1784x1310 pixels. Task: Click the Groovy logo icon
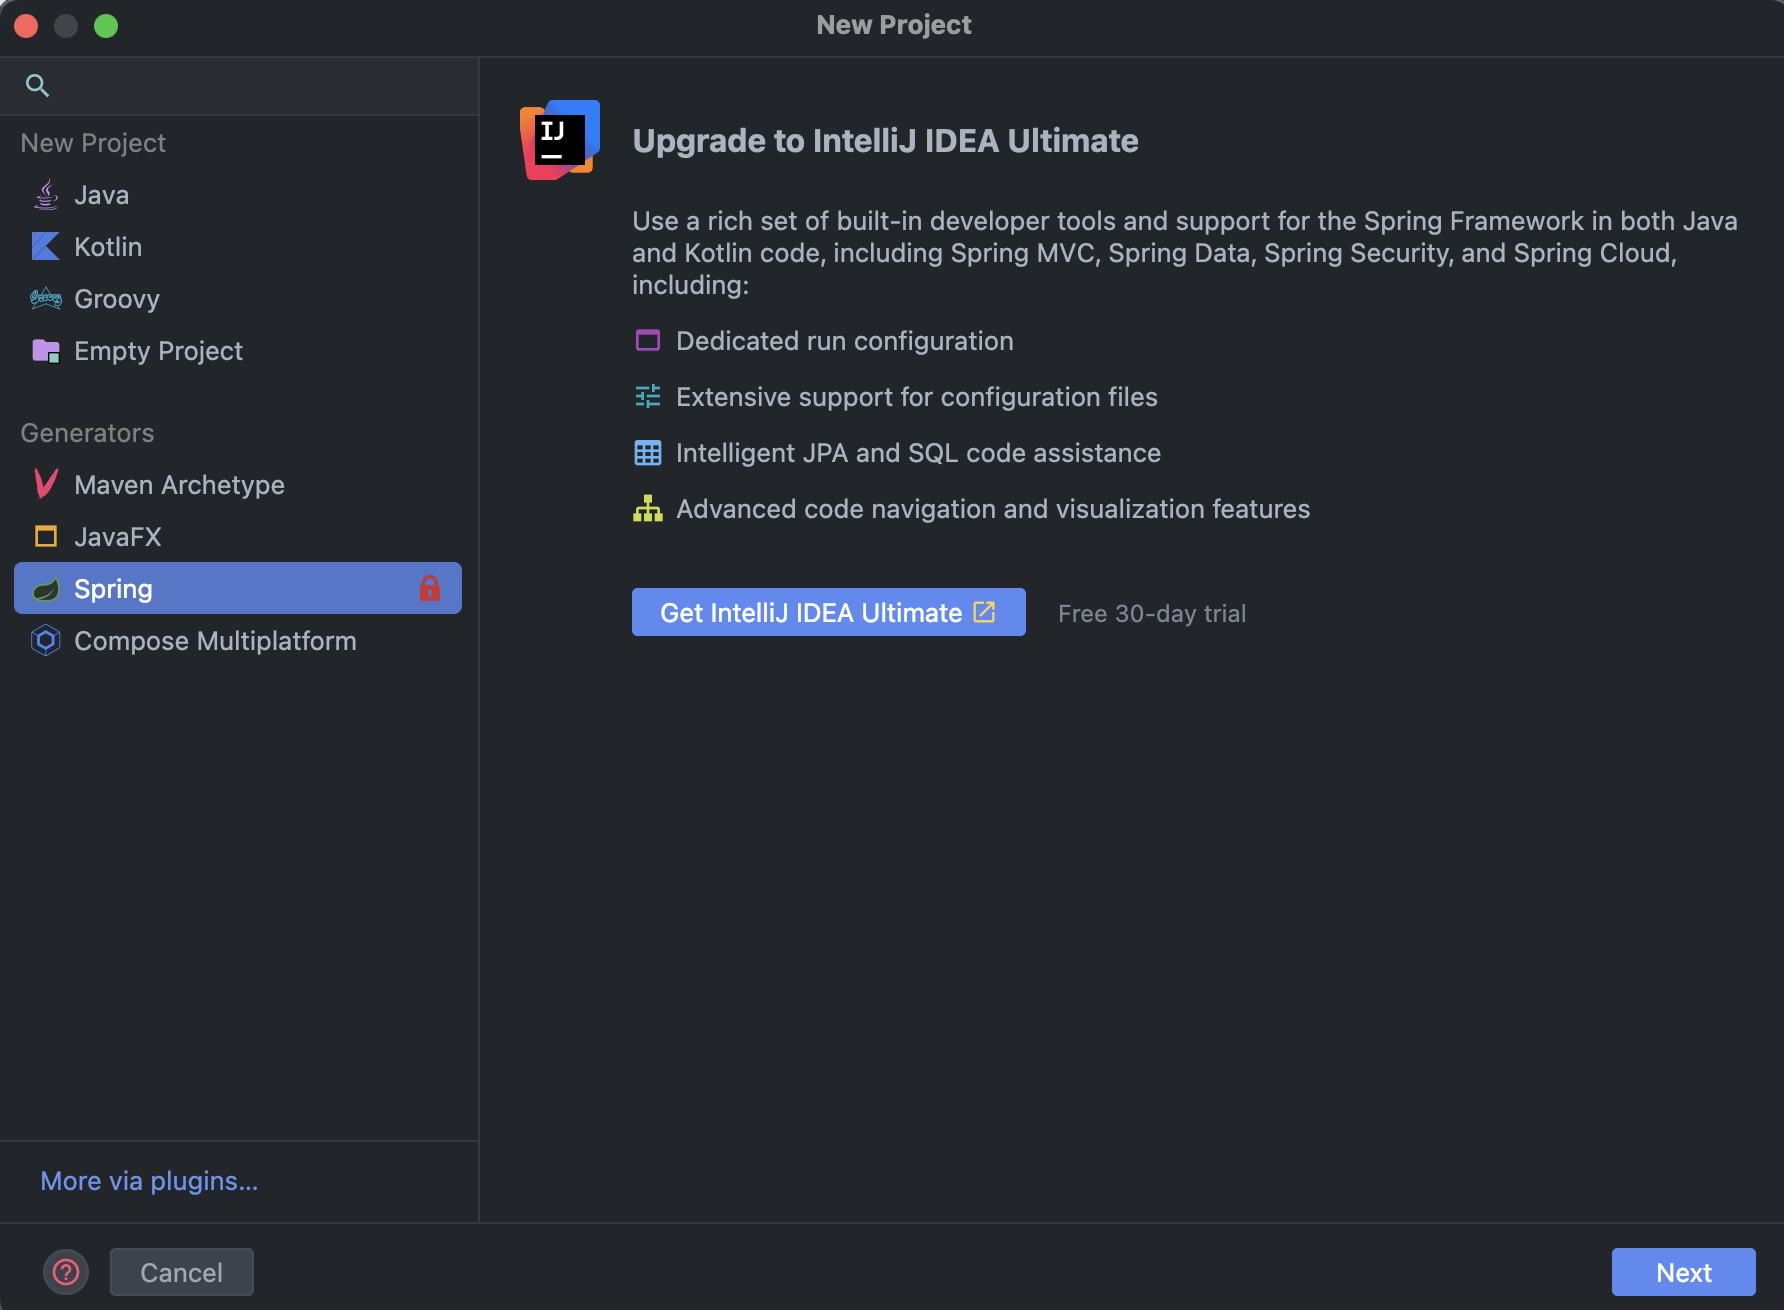point(46,299)
